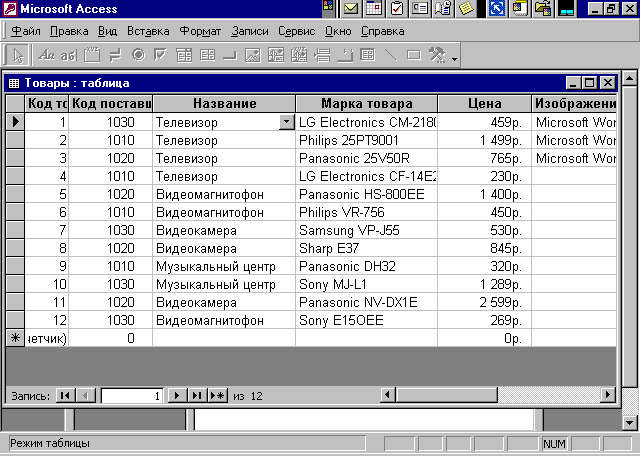Screen dimensions: 640x456
Task: Click cell "Philips 25PT9001"
Action: click(x=367, y=140)
